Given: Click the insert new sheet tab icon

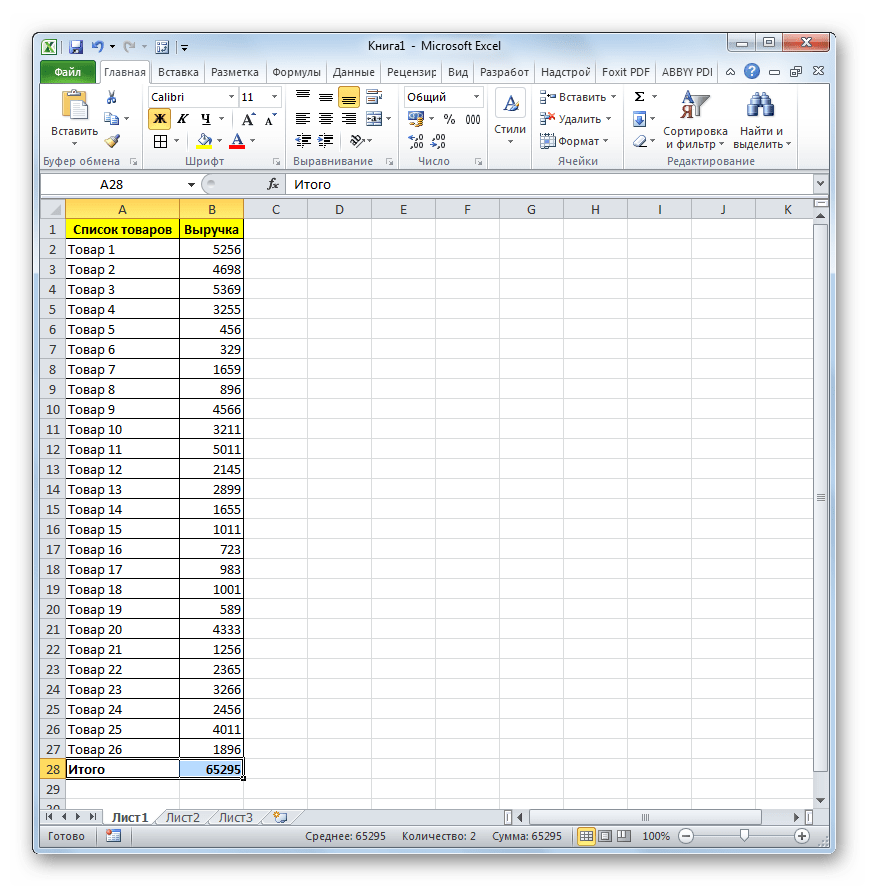Looking at the screenshot, I should [279, 817].
